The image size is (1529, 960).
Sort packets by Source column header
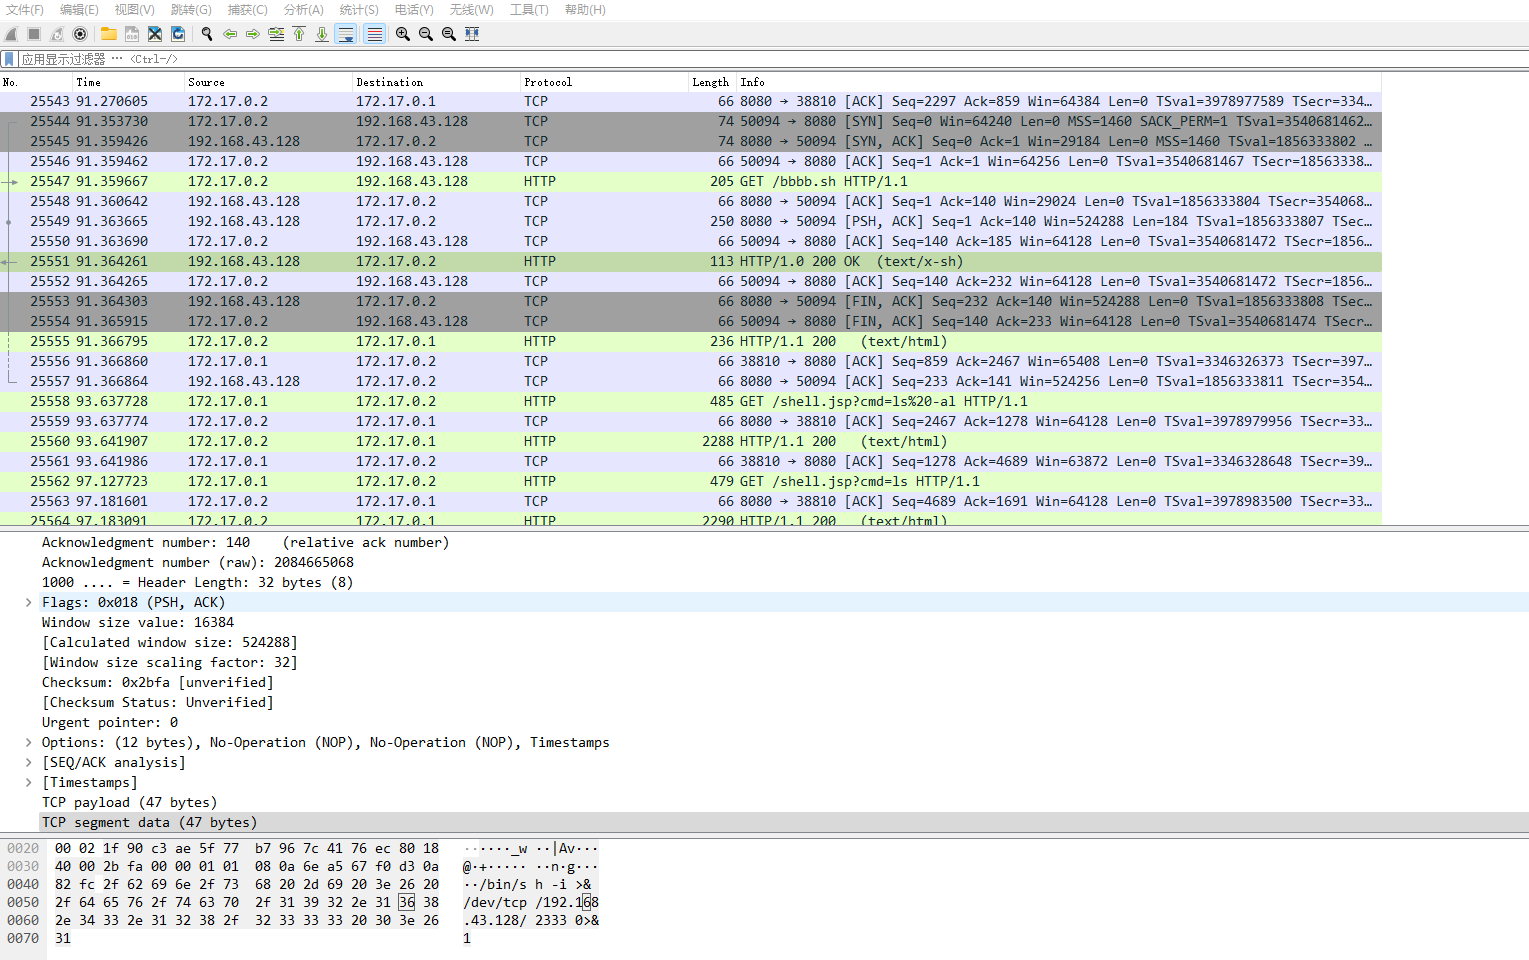click(x=268, y=82)
